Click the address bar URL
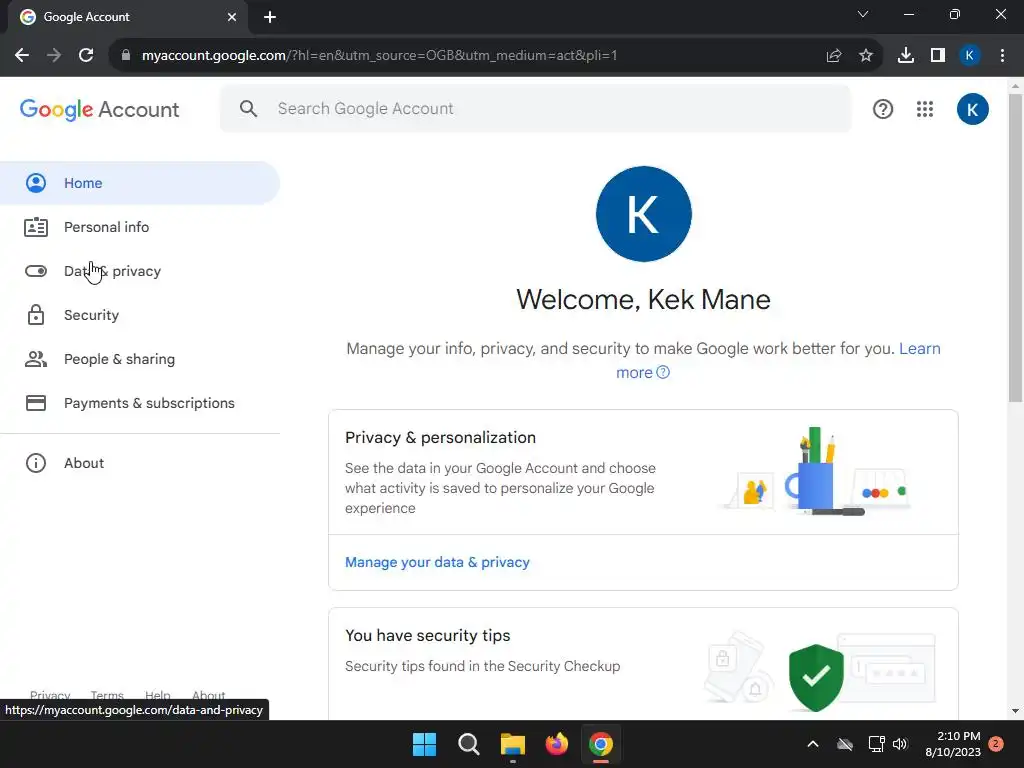The height and width of the screenshot is (768, 1024). [x=379, y=56]
